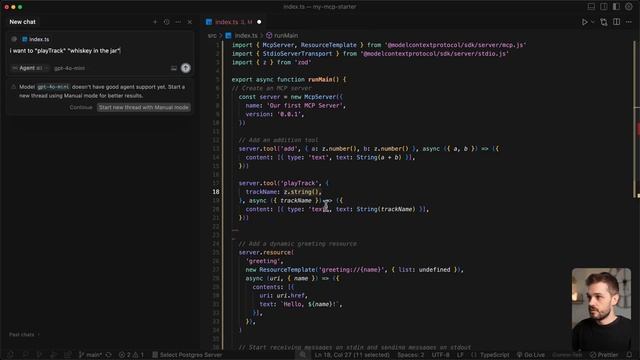Open notifications bell icon
This screenshot has height=360, width=640.
point(629,355)
